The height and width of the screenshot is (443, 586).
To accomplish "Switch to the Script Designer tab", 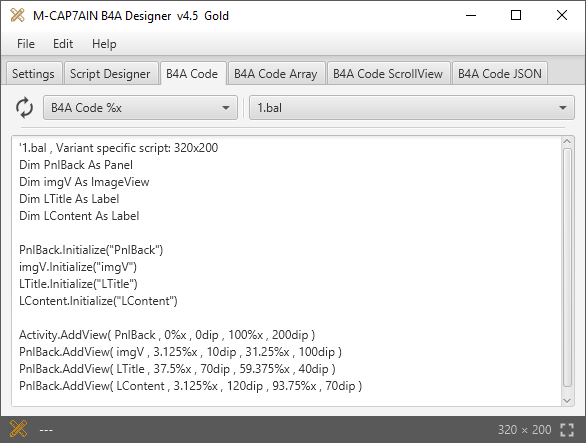I will pyautogui.click(x=110, y=74).
